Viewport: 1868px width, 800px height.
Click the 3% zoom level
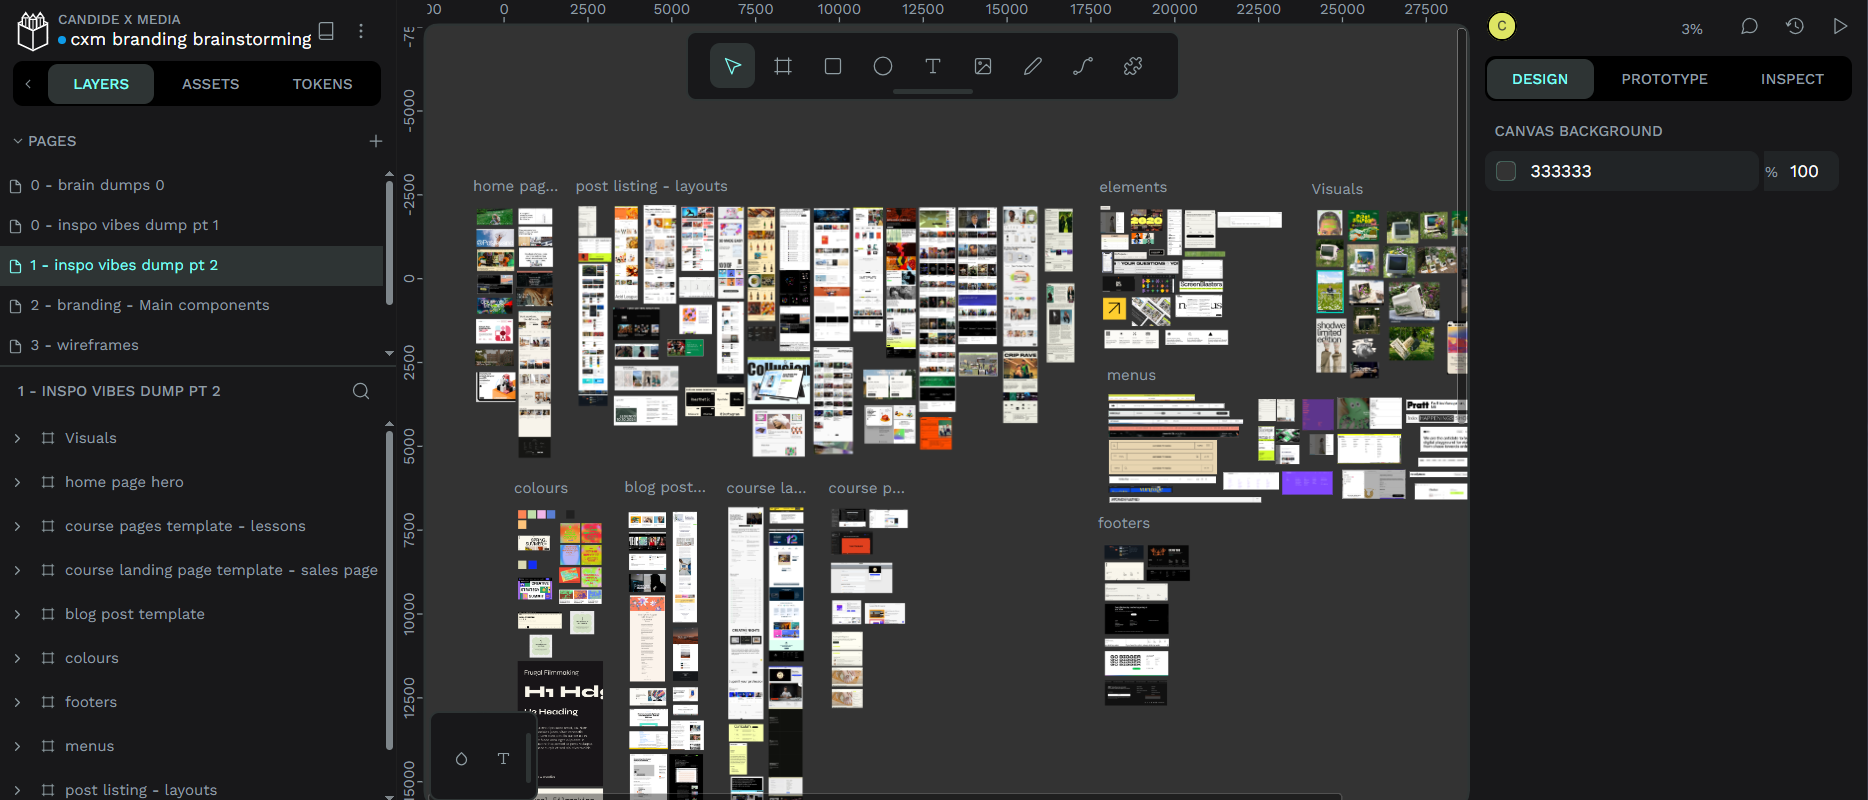tap(1692, 29)
